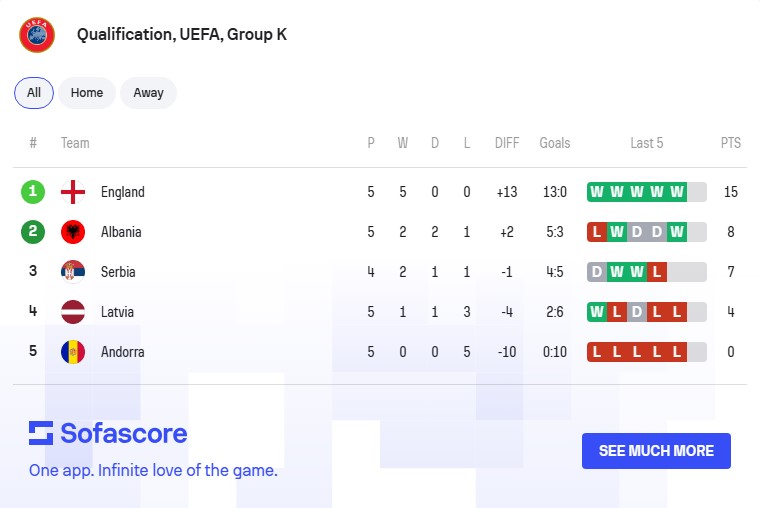Image resolution: width=760 pixels, height=508 pixels.
Task: Click Serbia's red L form badge
Action: tap(657, 272)
